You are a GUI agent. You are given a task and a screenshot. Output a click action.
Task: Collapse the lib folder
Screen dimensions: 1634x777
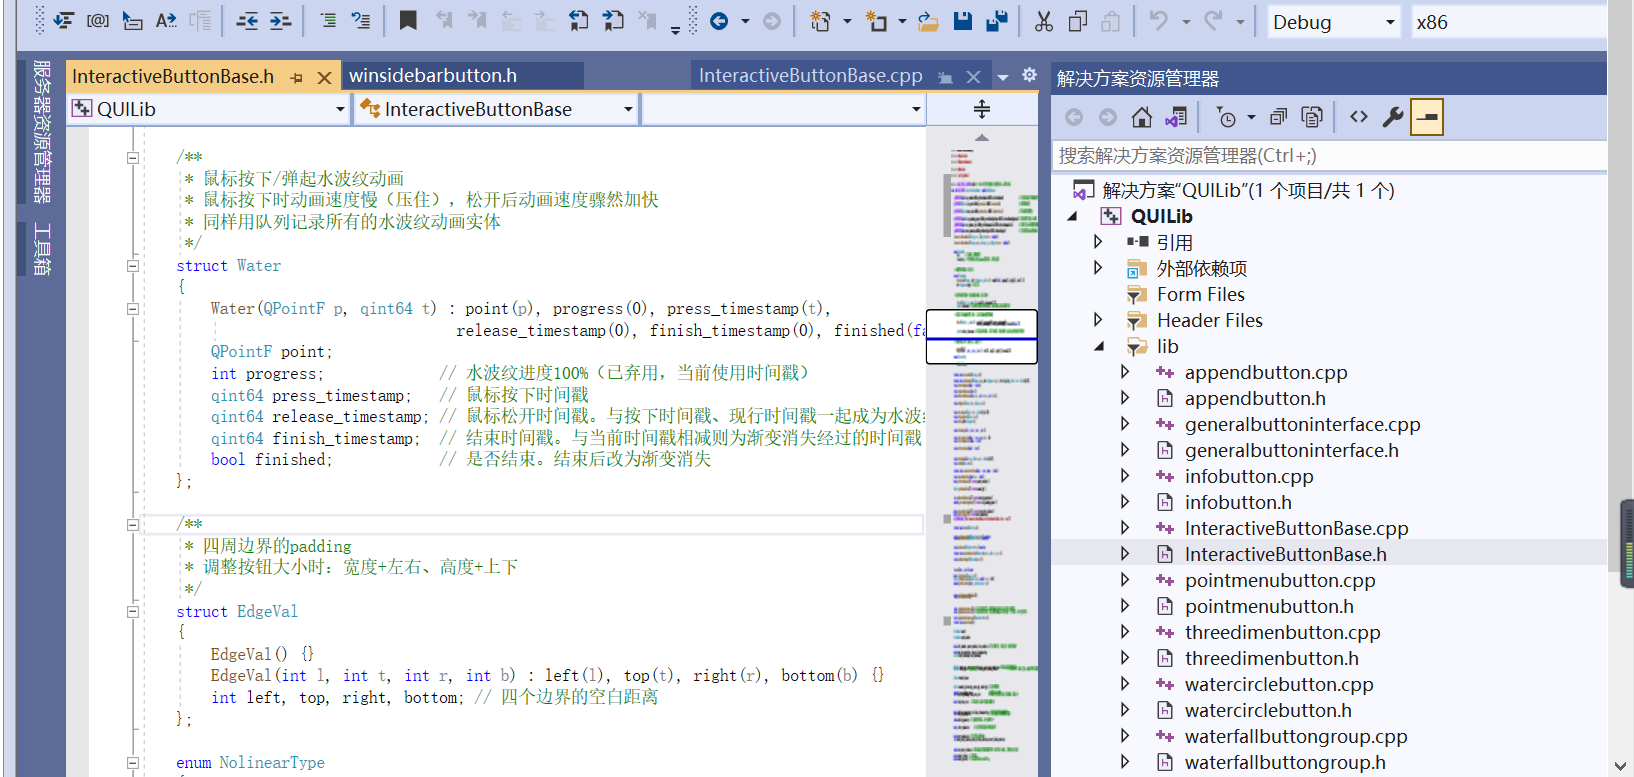click(1099, 346)
